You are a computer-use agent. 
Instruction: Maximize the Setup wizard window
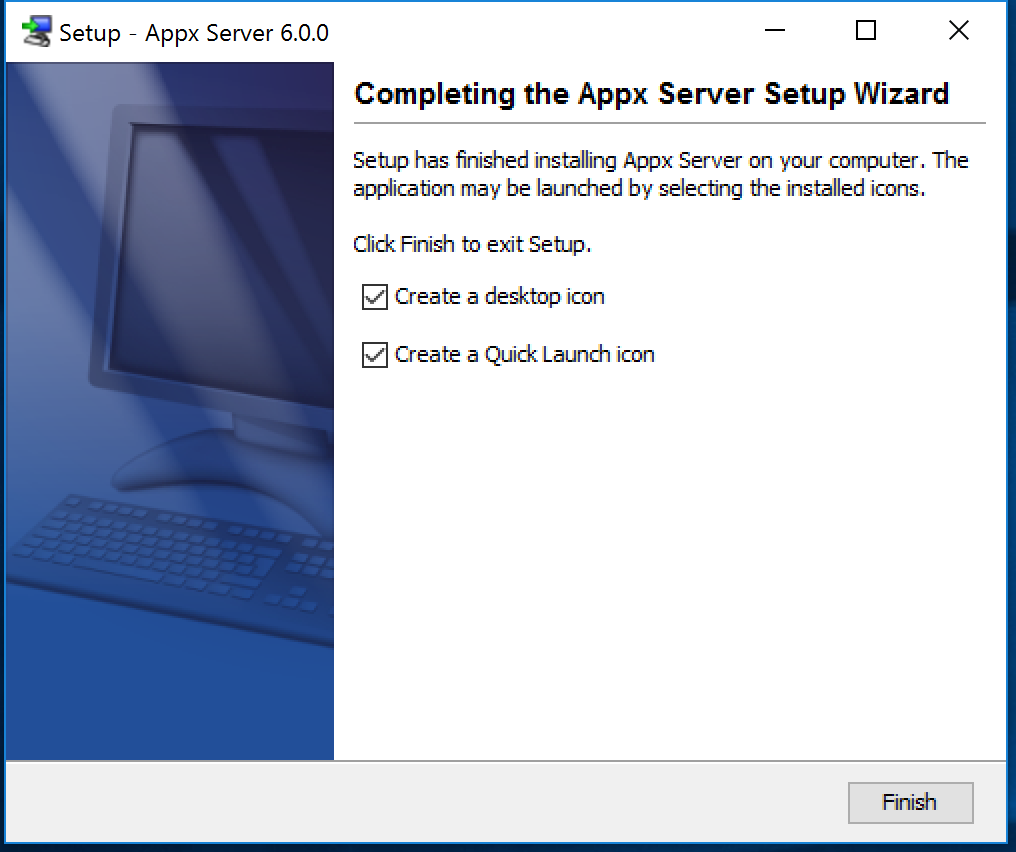tap(866, 31)
